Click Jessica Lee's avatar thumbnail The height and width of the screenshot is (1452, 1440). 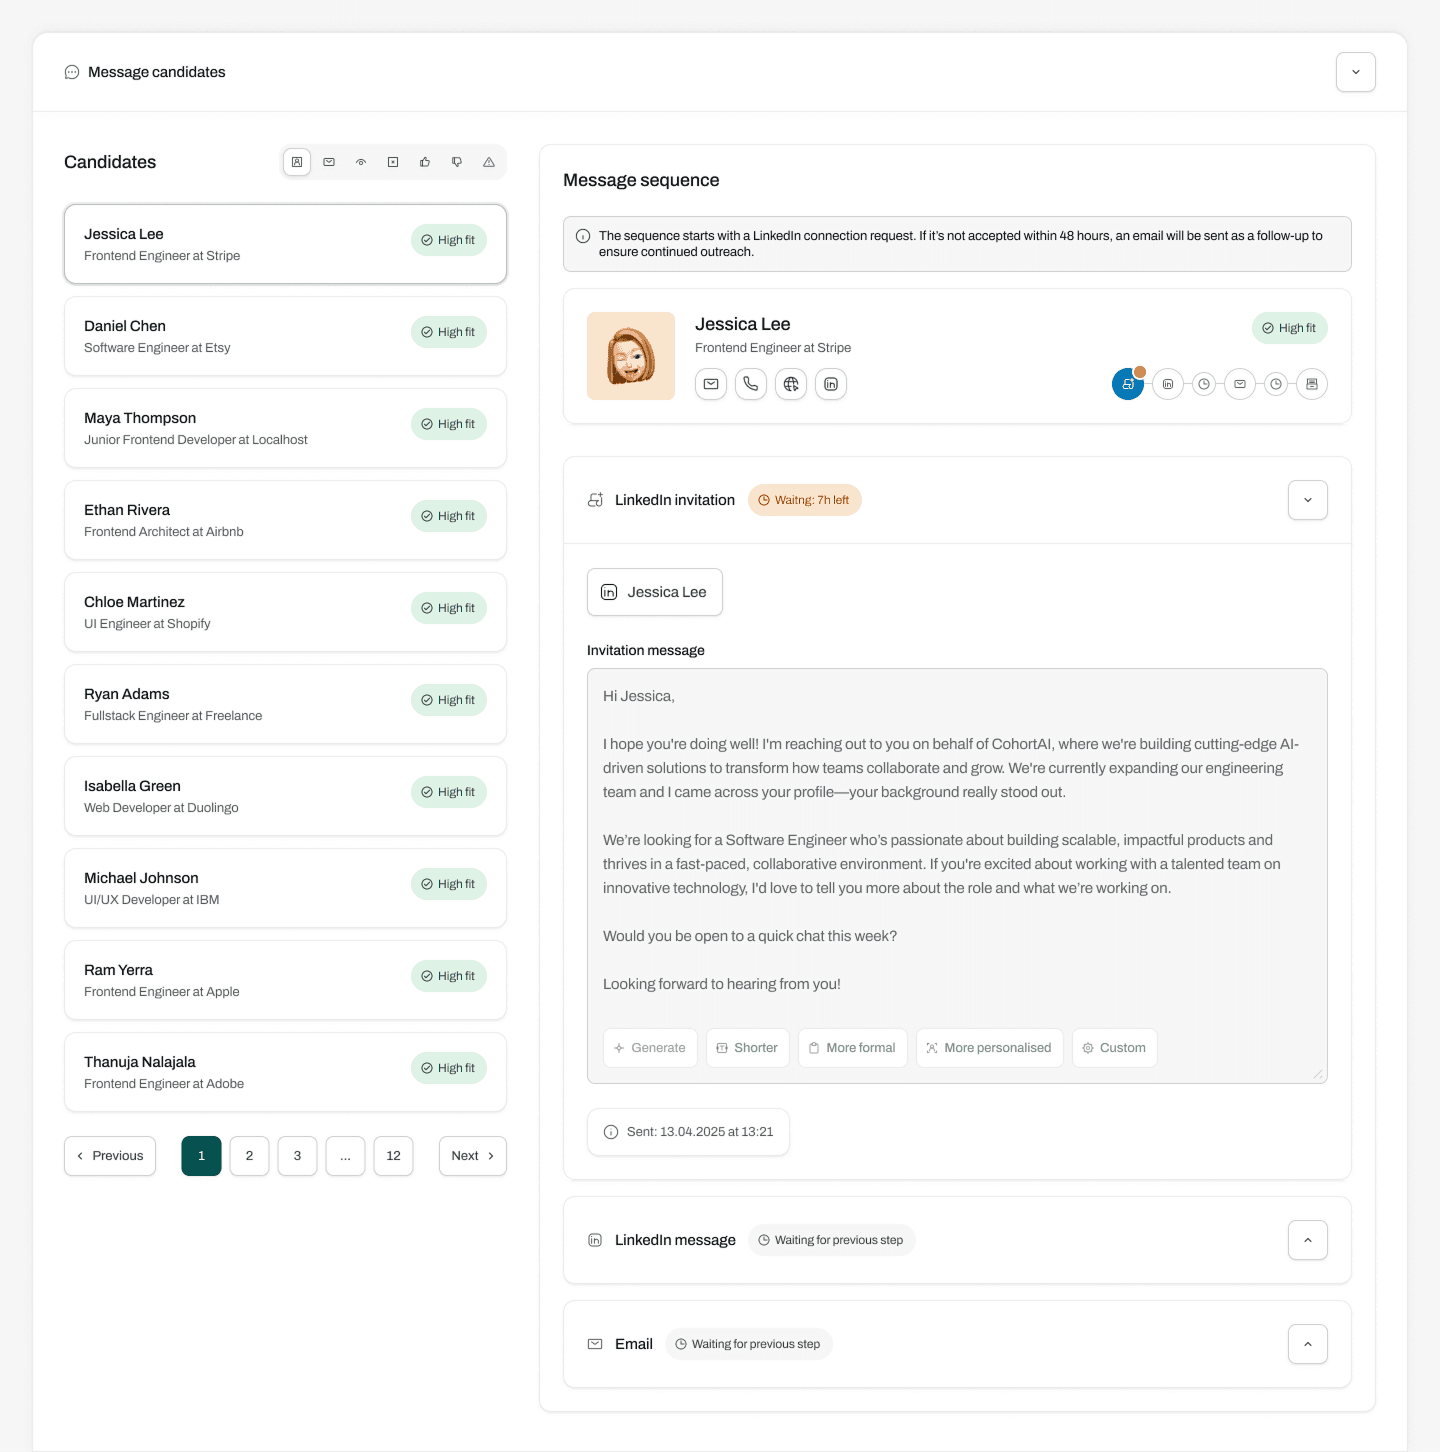pos(631,356)
